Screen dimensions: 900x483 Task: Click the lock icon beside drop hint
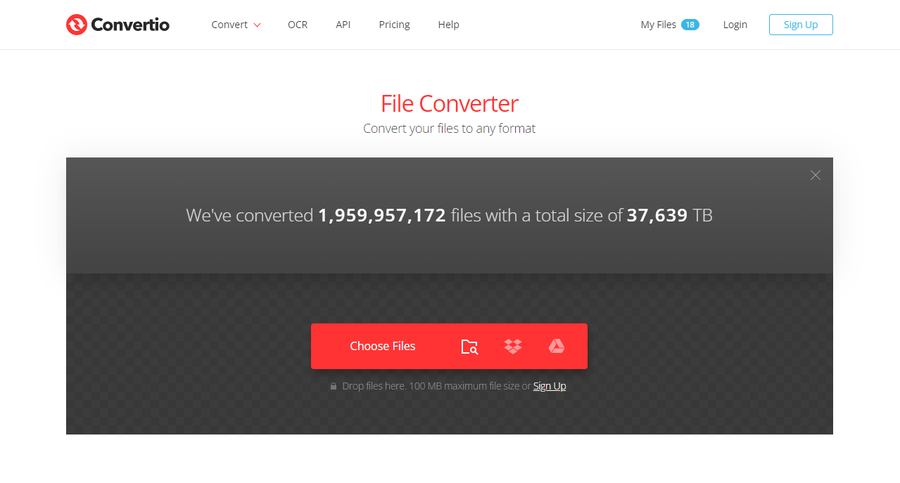pos(333,386)
